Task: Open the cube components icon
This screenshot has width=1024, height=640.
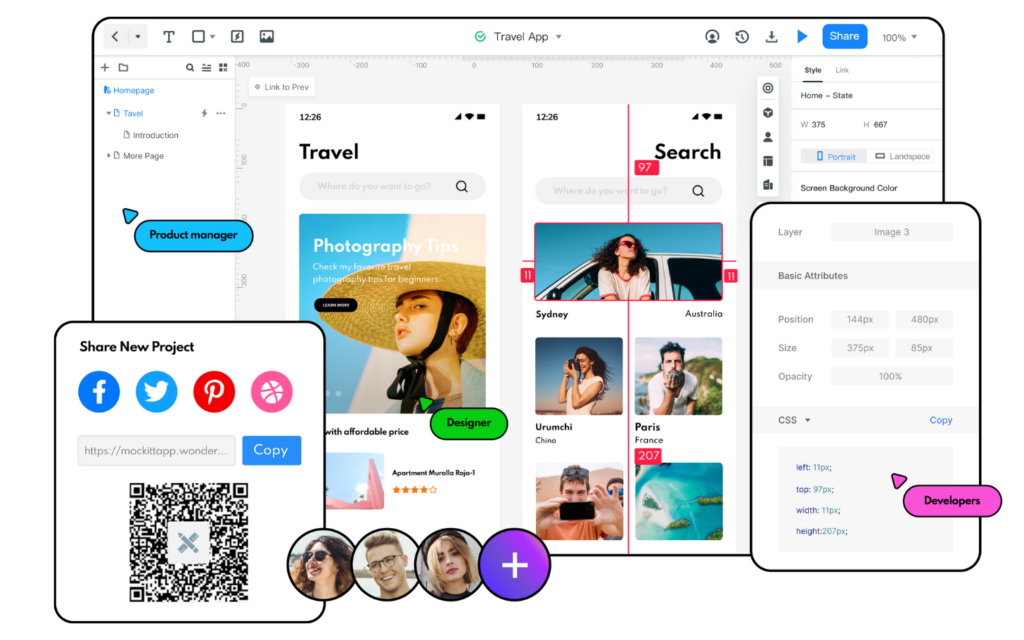Action: coord(768,113)
